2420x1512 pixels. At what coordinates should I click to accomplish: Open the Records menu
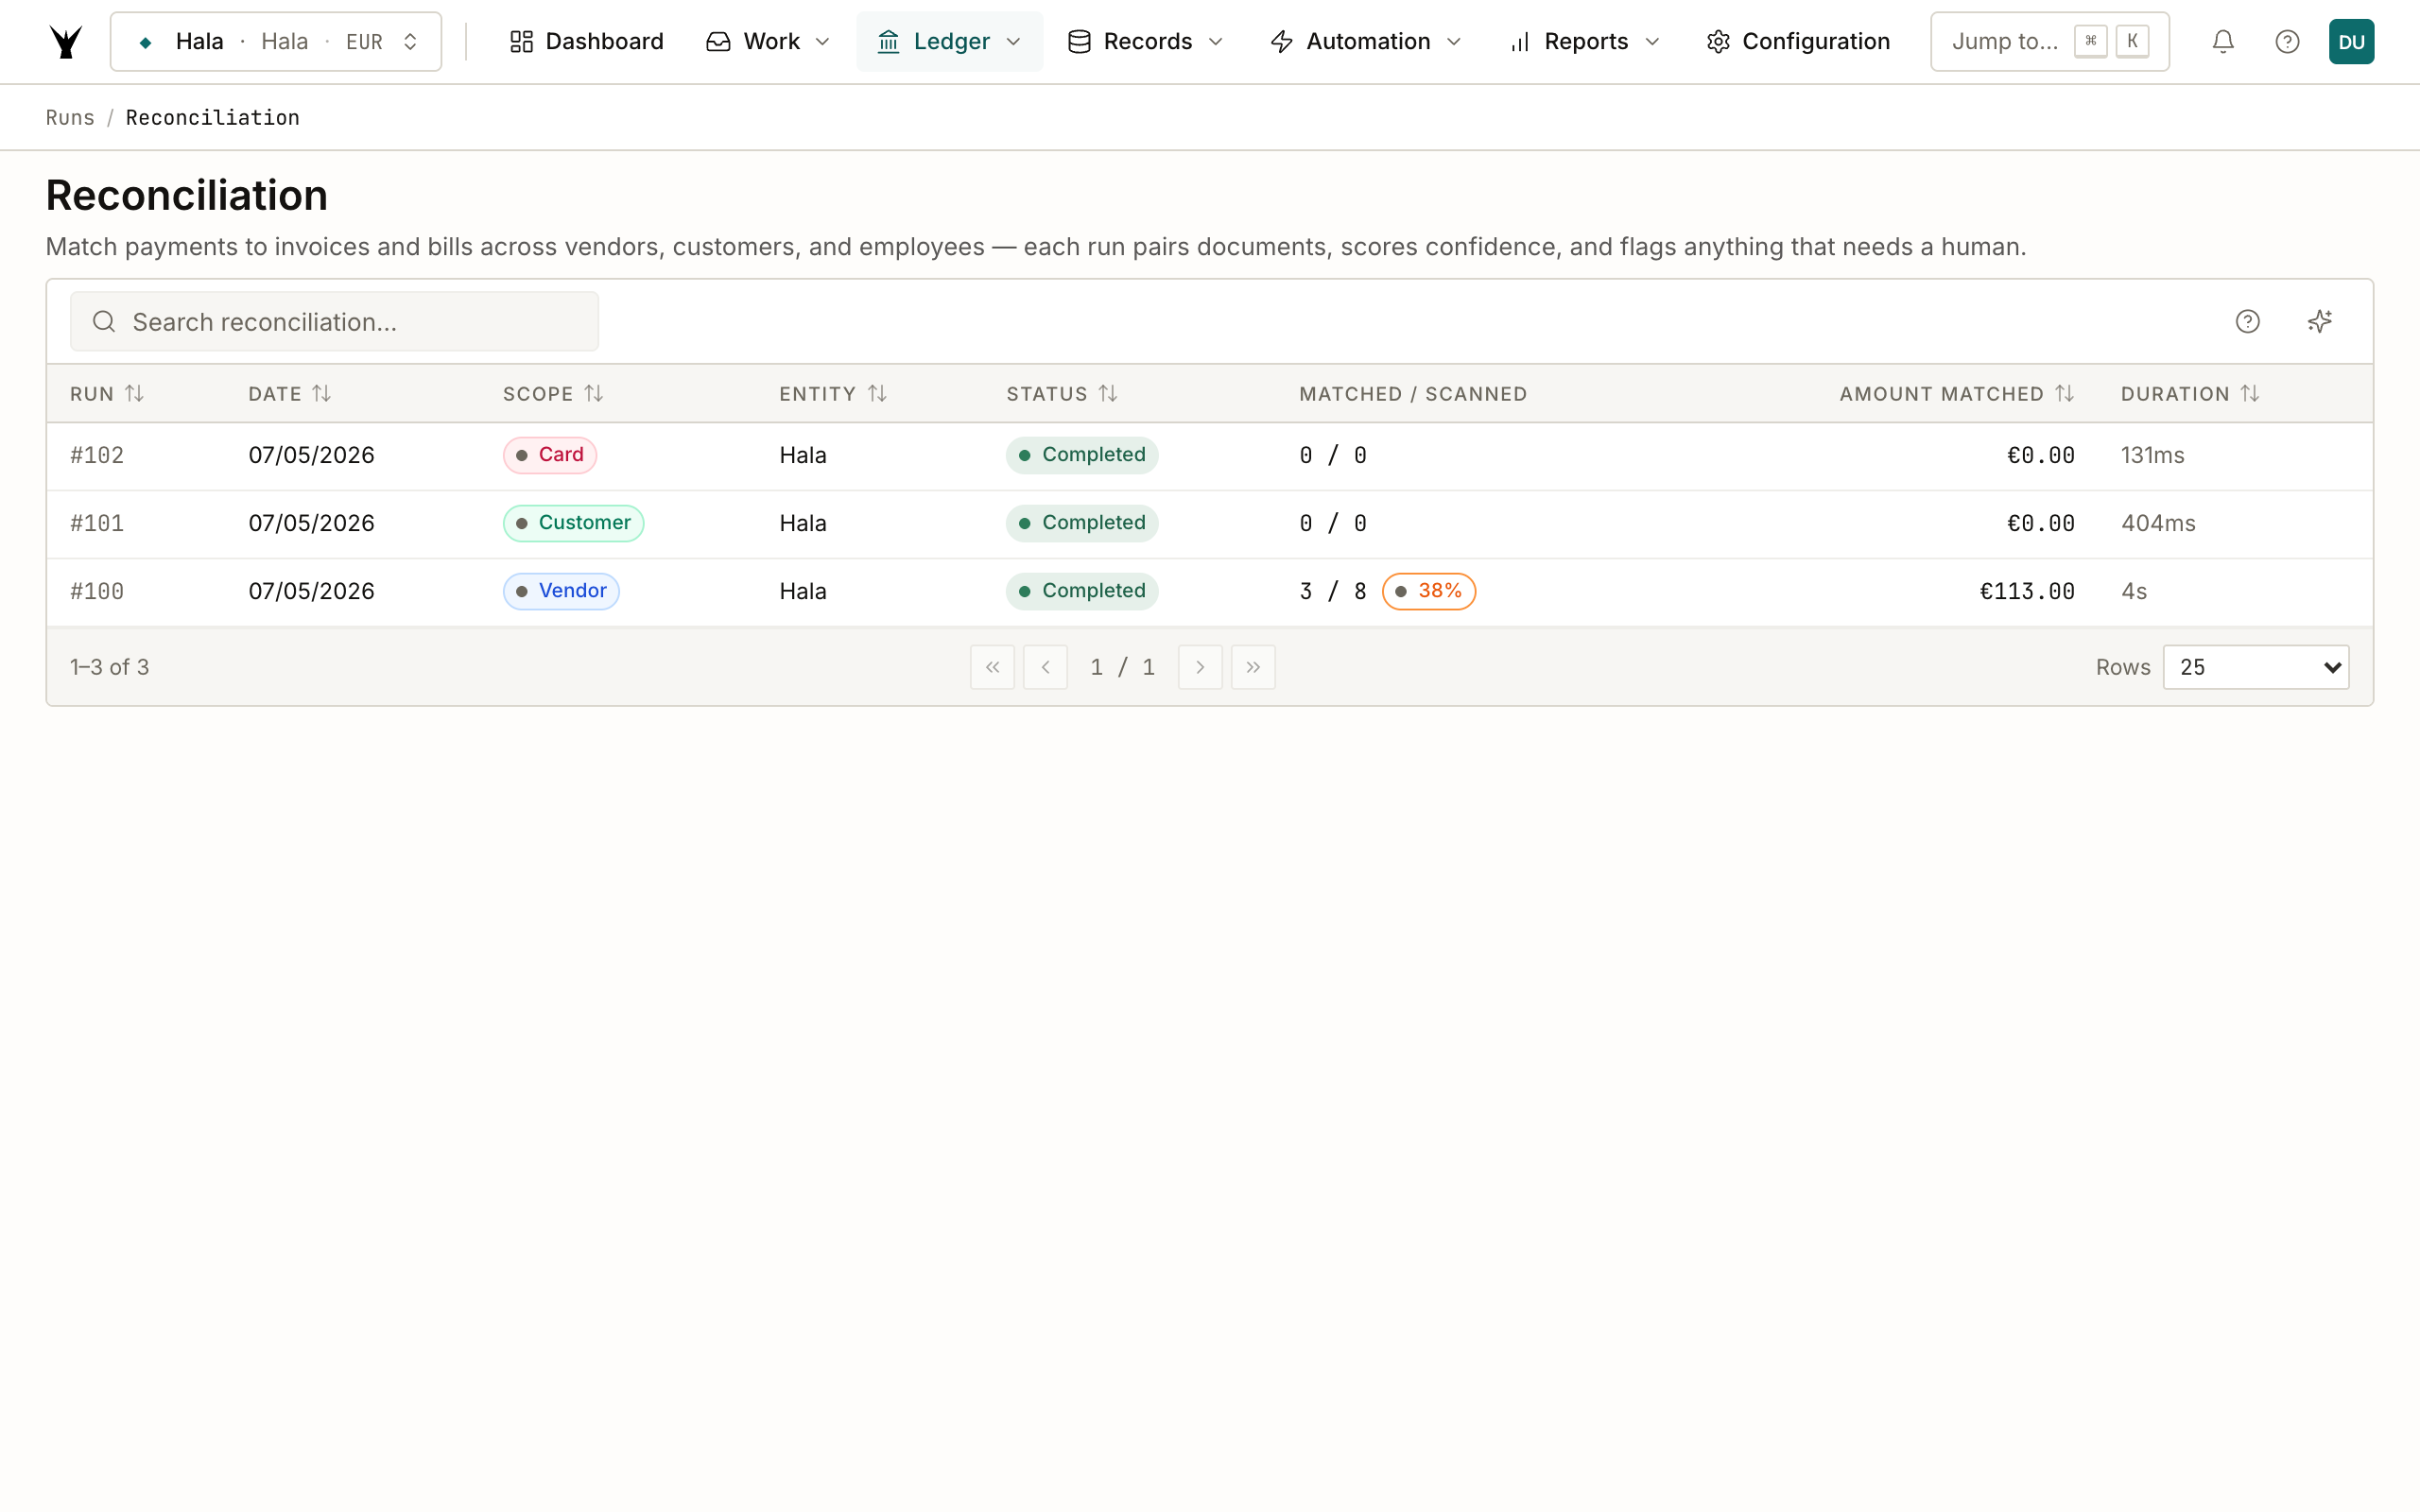pos(1145,41)
